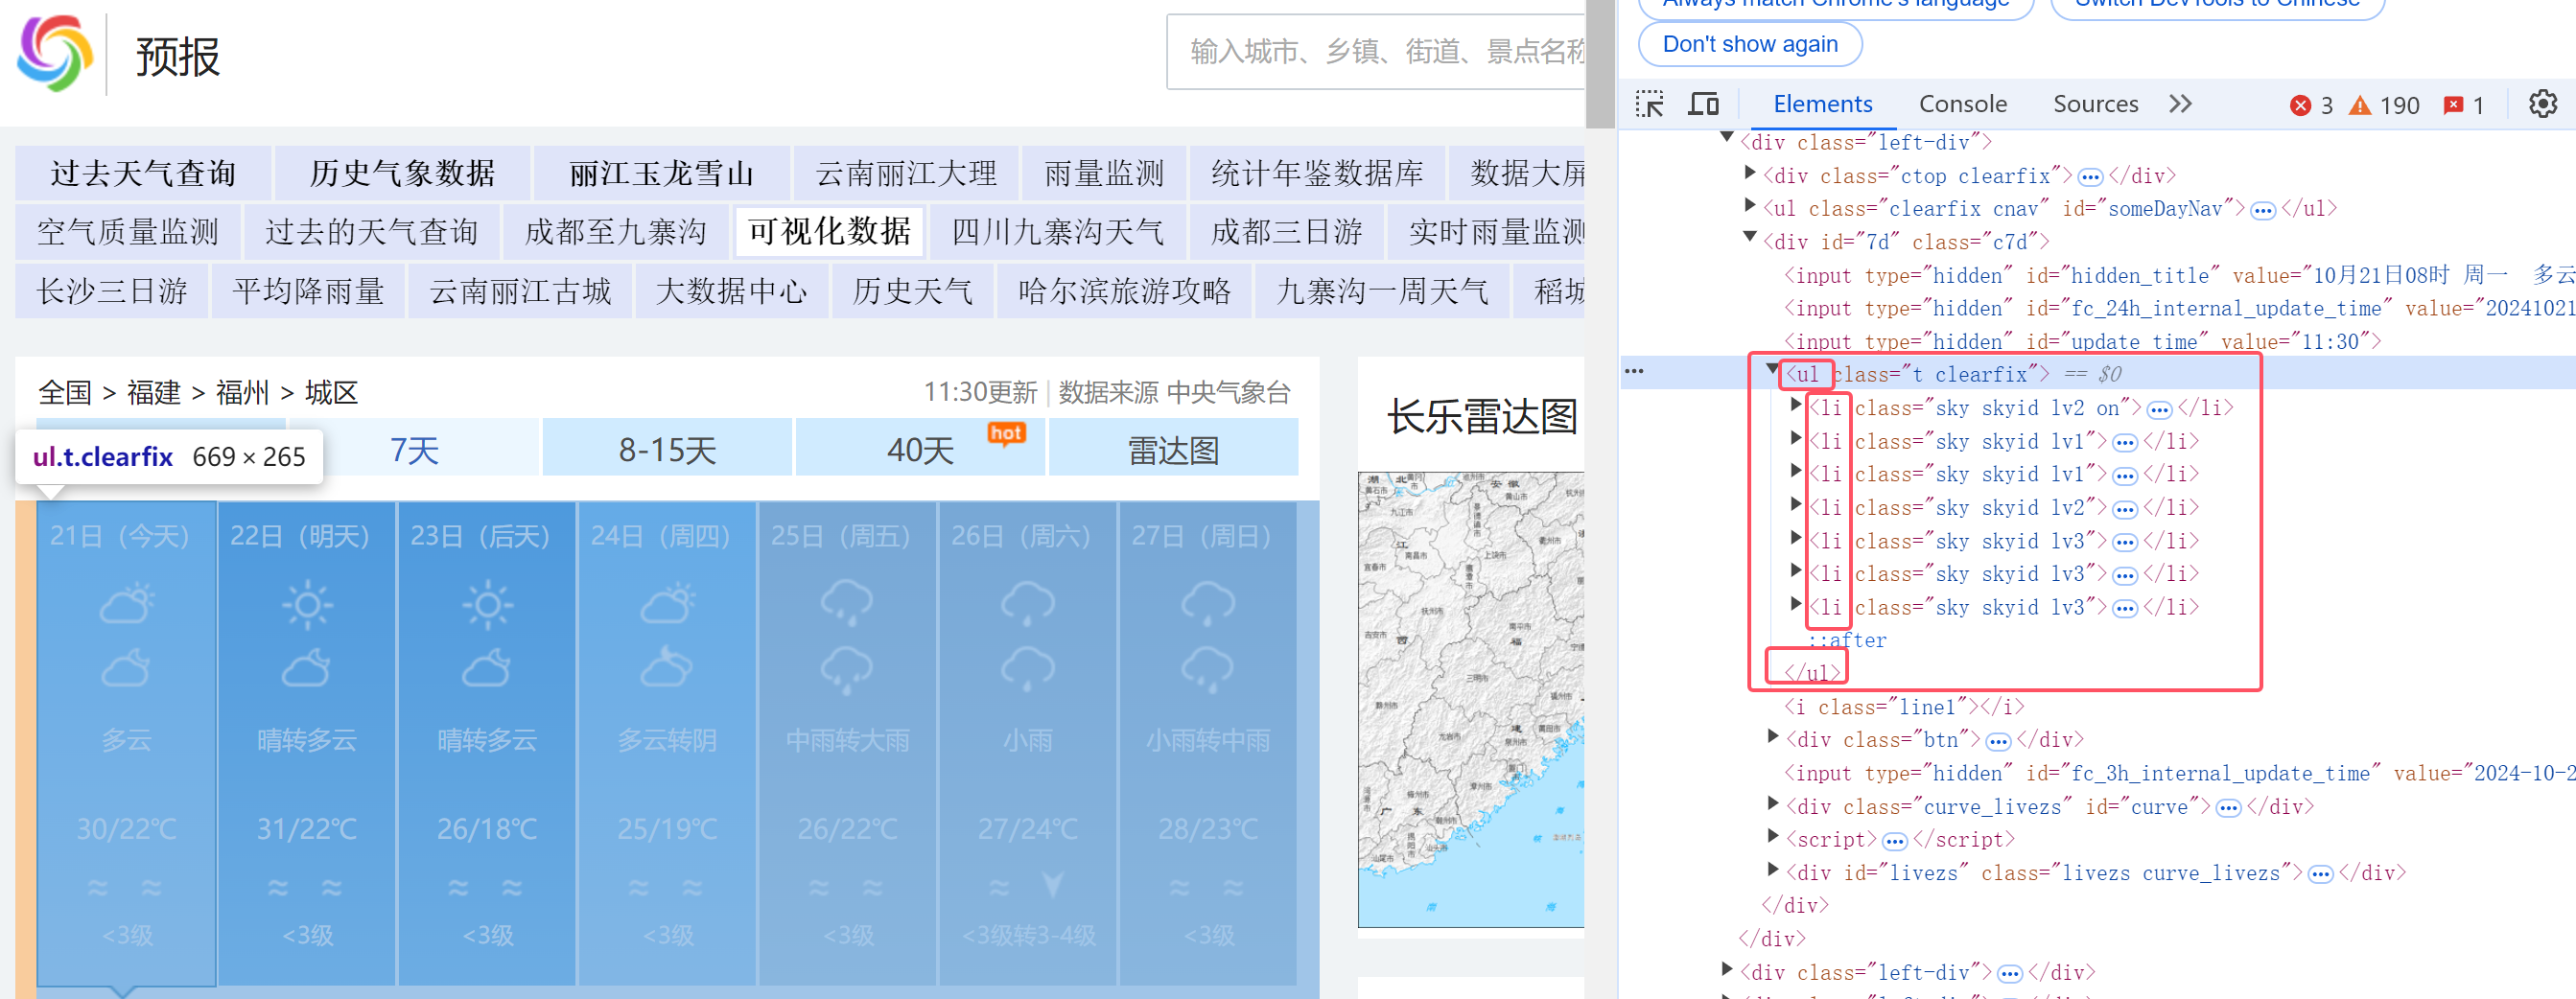
Task: Open 可视化数据 link
Action: click(829, 232)
